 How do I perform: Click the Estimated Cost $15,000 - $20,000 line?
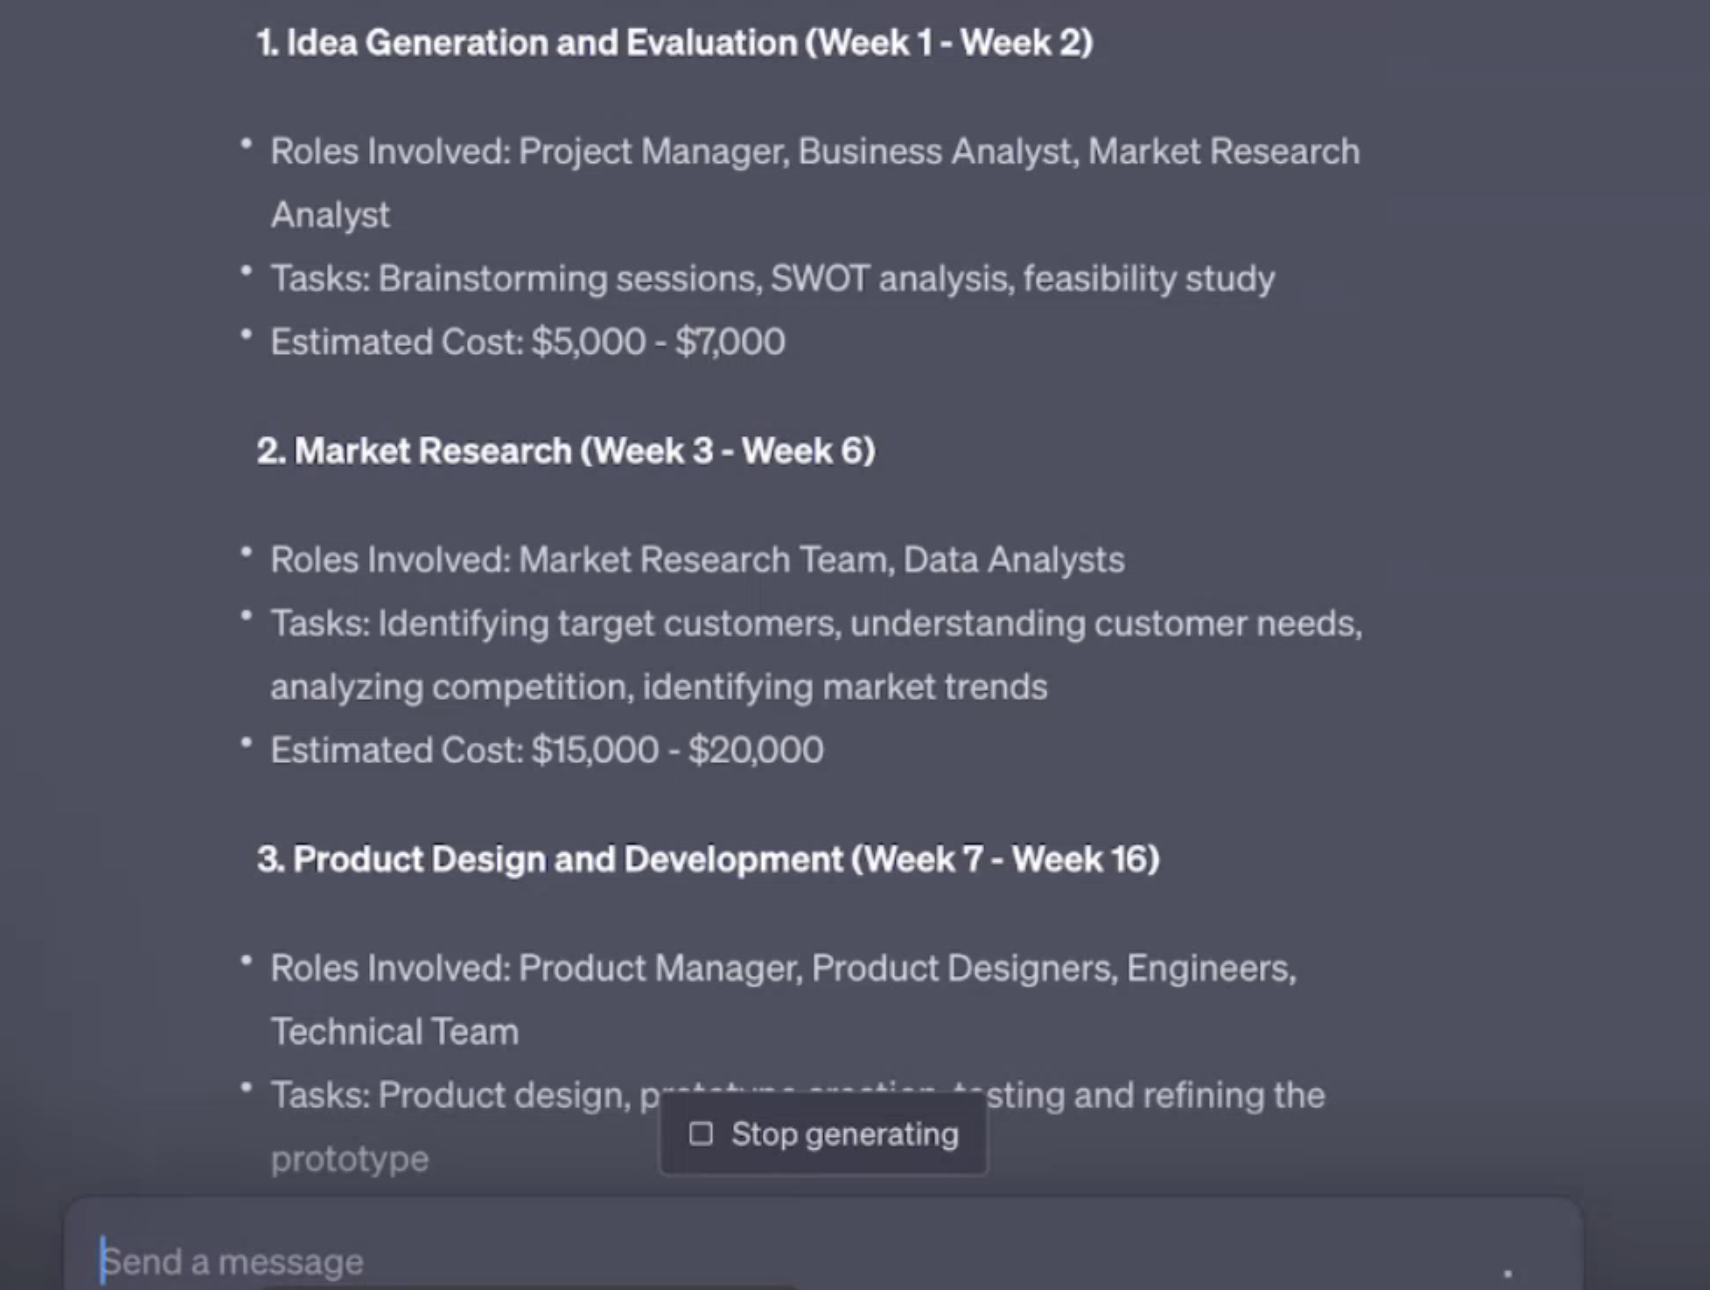[547, 750]
